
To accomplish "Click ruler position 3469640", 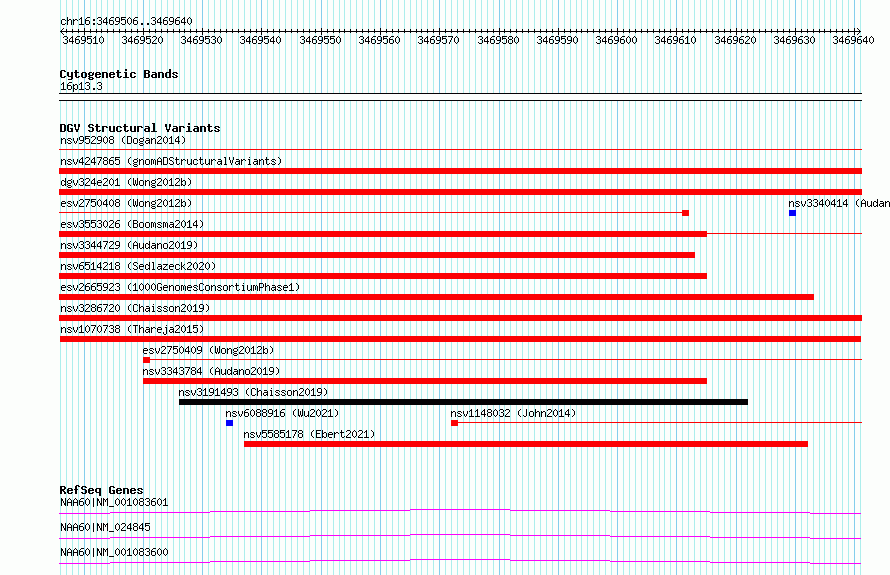I will (853, 40).
